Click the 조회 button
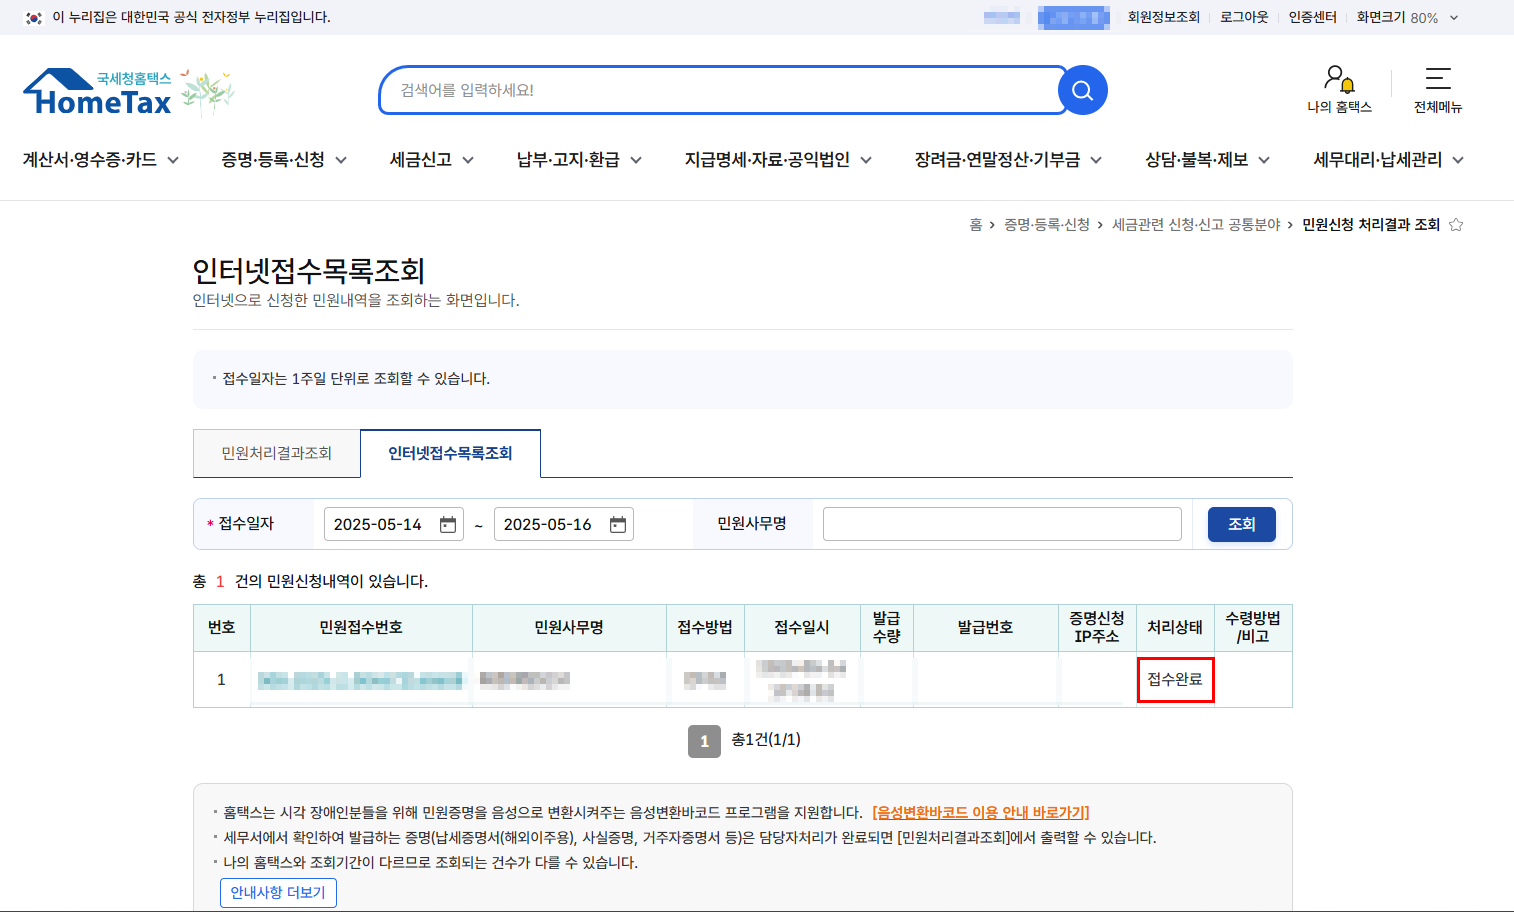This screenshot has width=1514, height=912. [x=1241, y=524]
